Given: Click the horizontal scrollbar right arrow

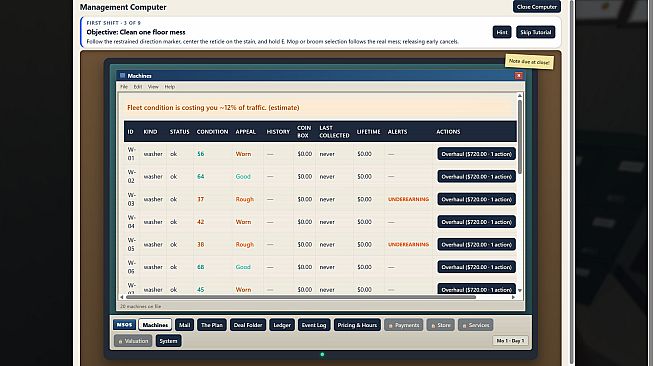Looking at the screenshot, I should (513, 297).
